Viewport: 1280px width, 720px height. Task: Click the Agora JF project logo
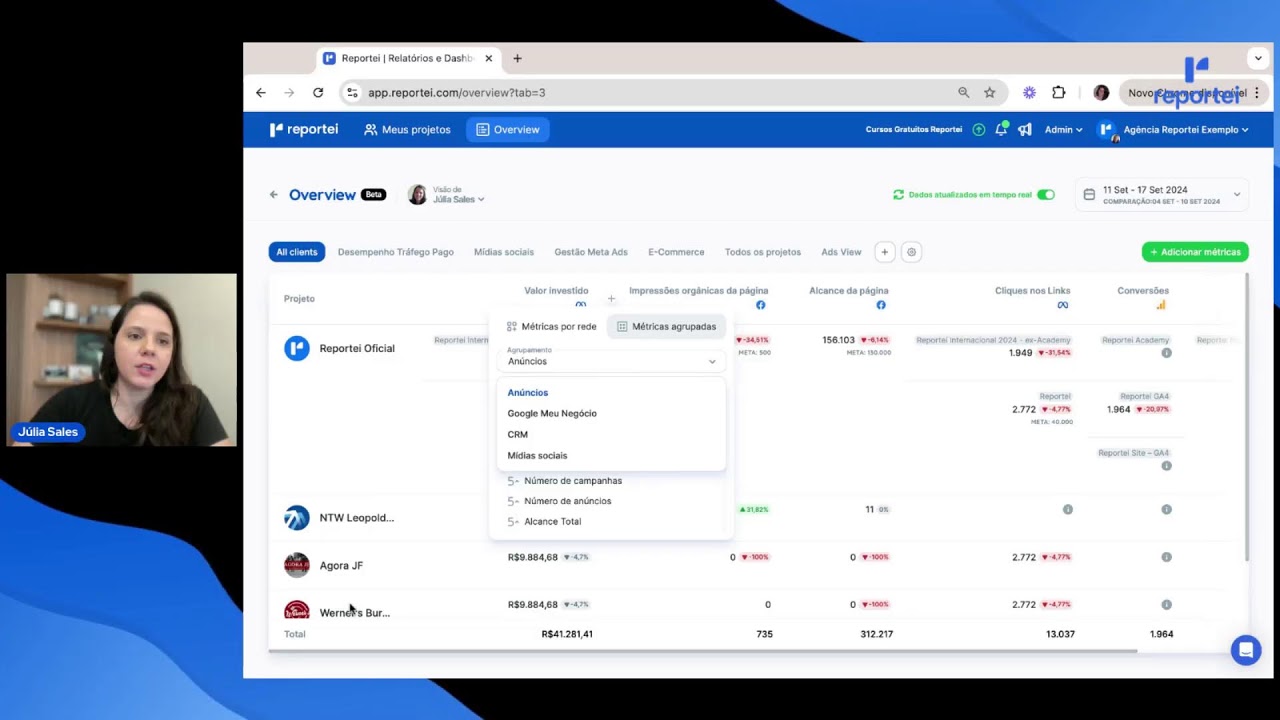[x=297, y=565]
